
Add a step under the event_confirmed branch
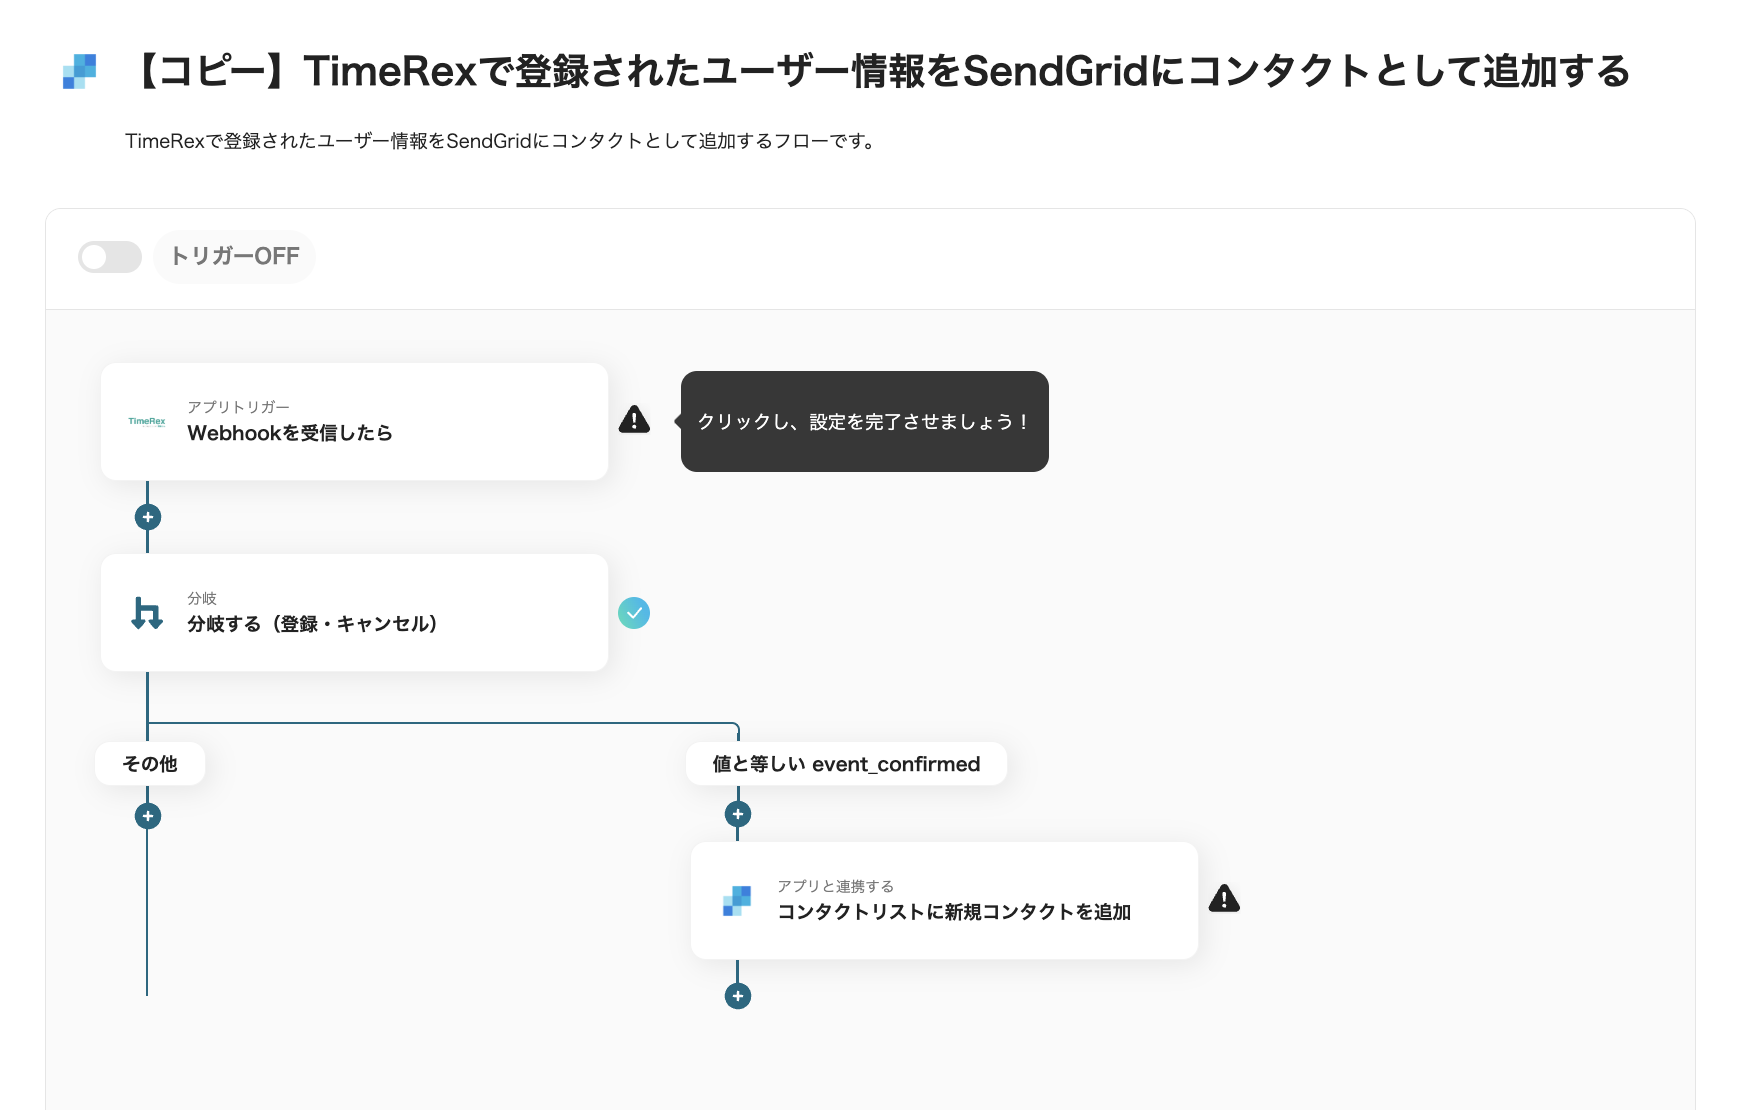point(738,814)
